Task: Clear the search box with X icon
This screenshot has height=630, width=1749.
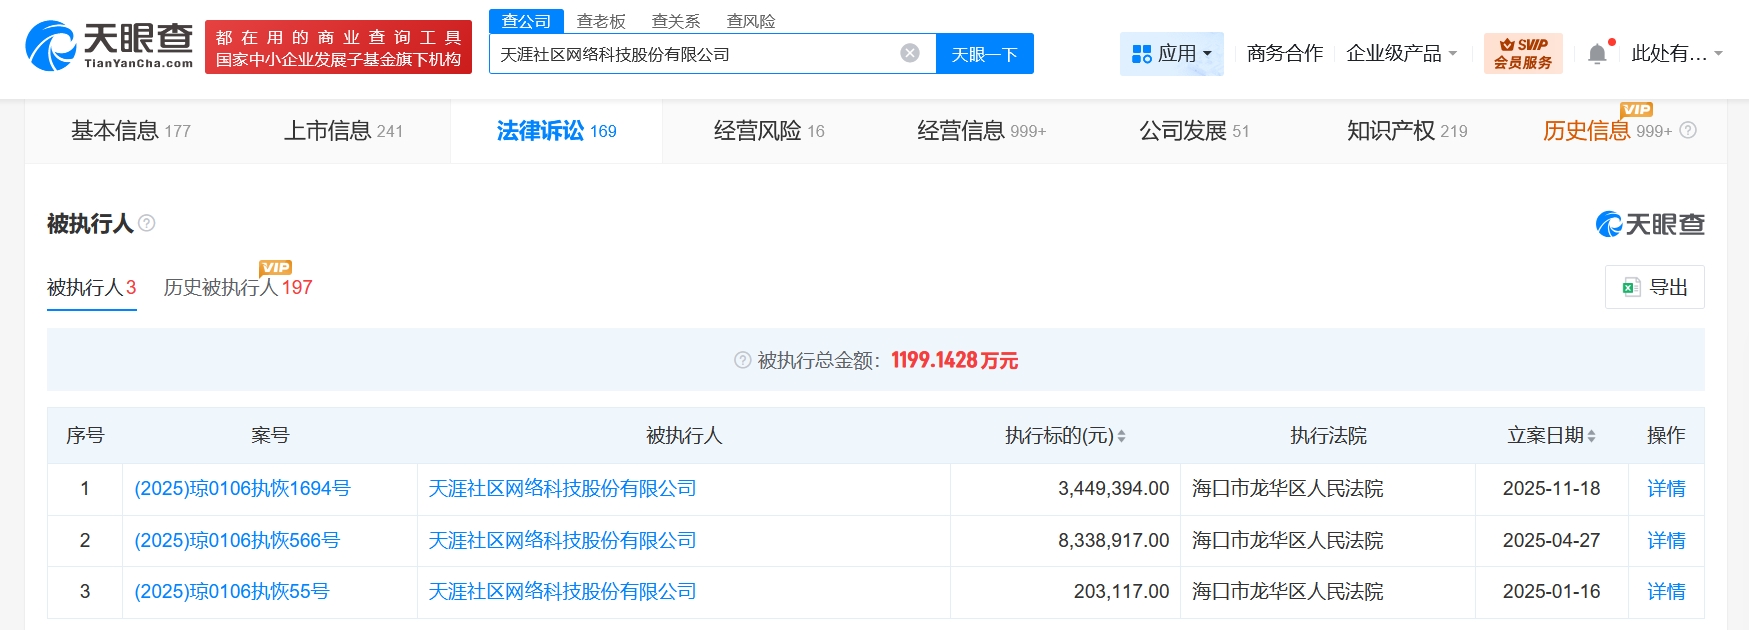Action: [909, 54]
